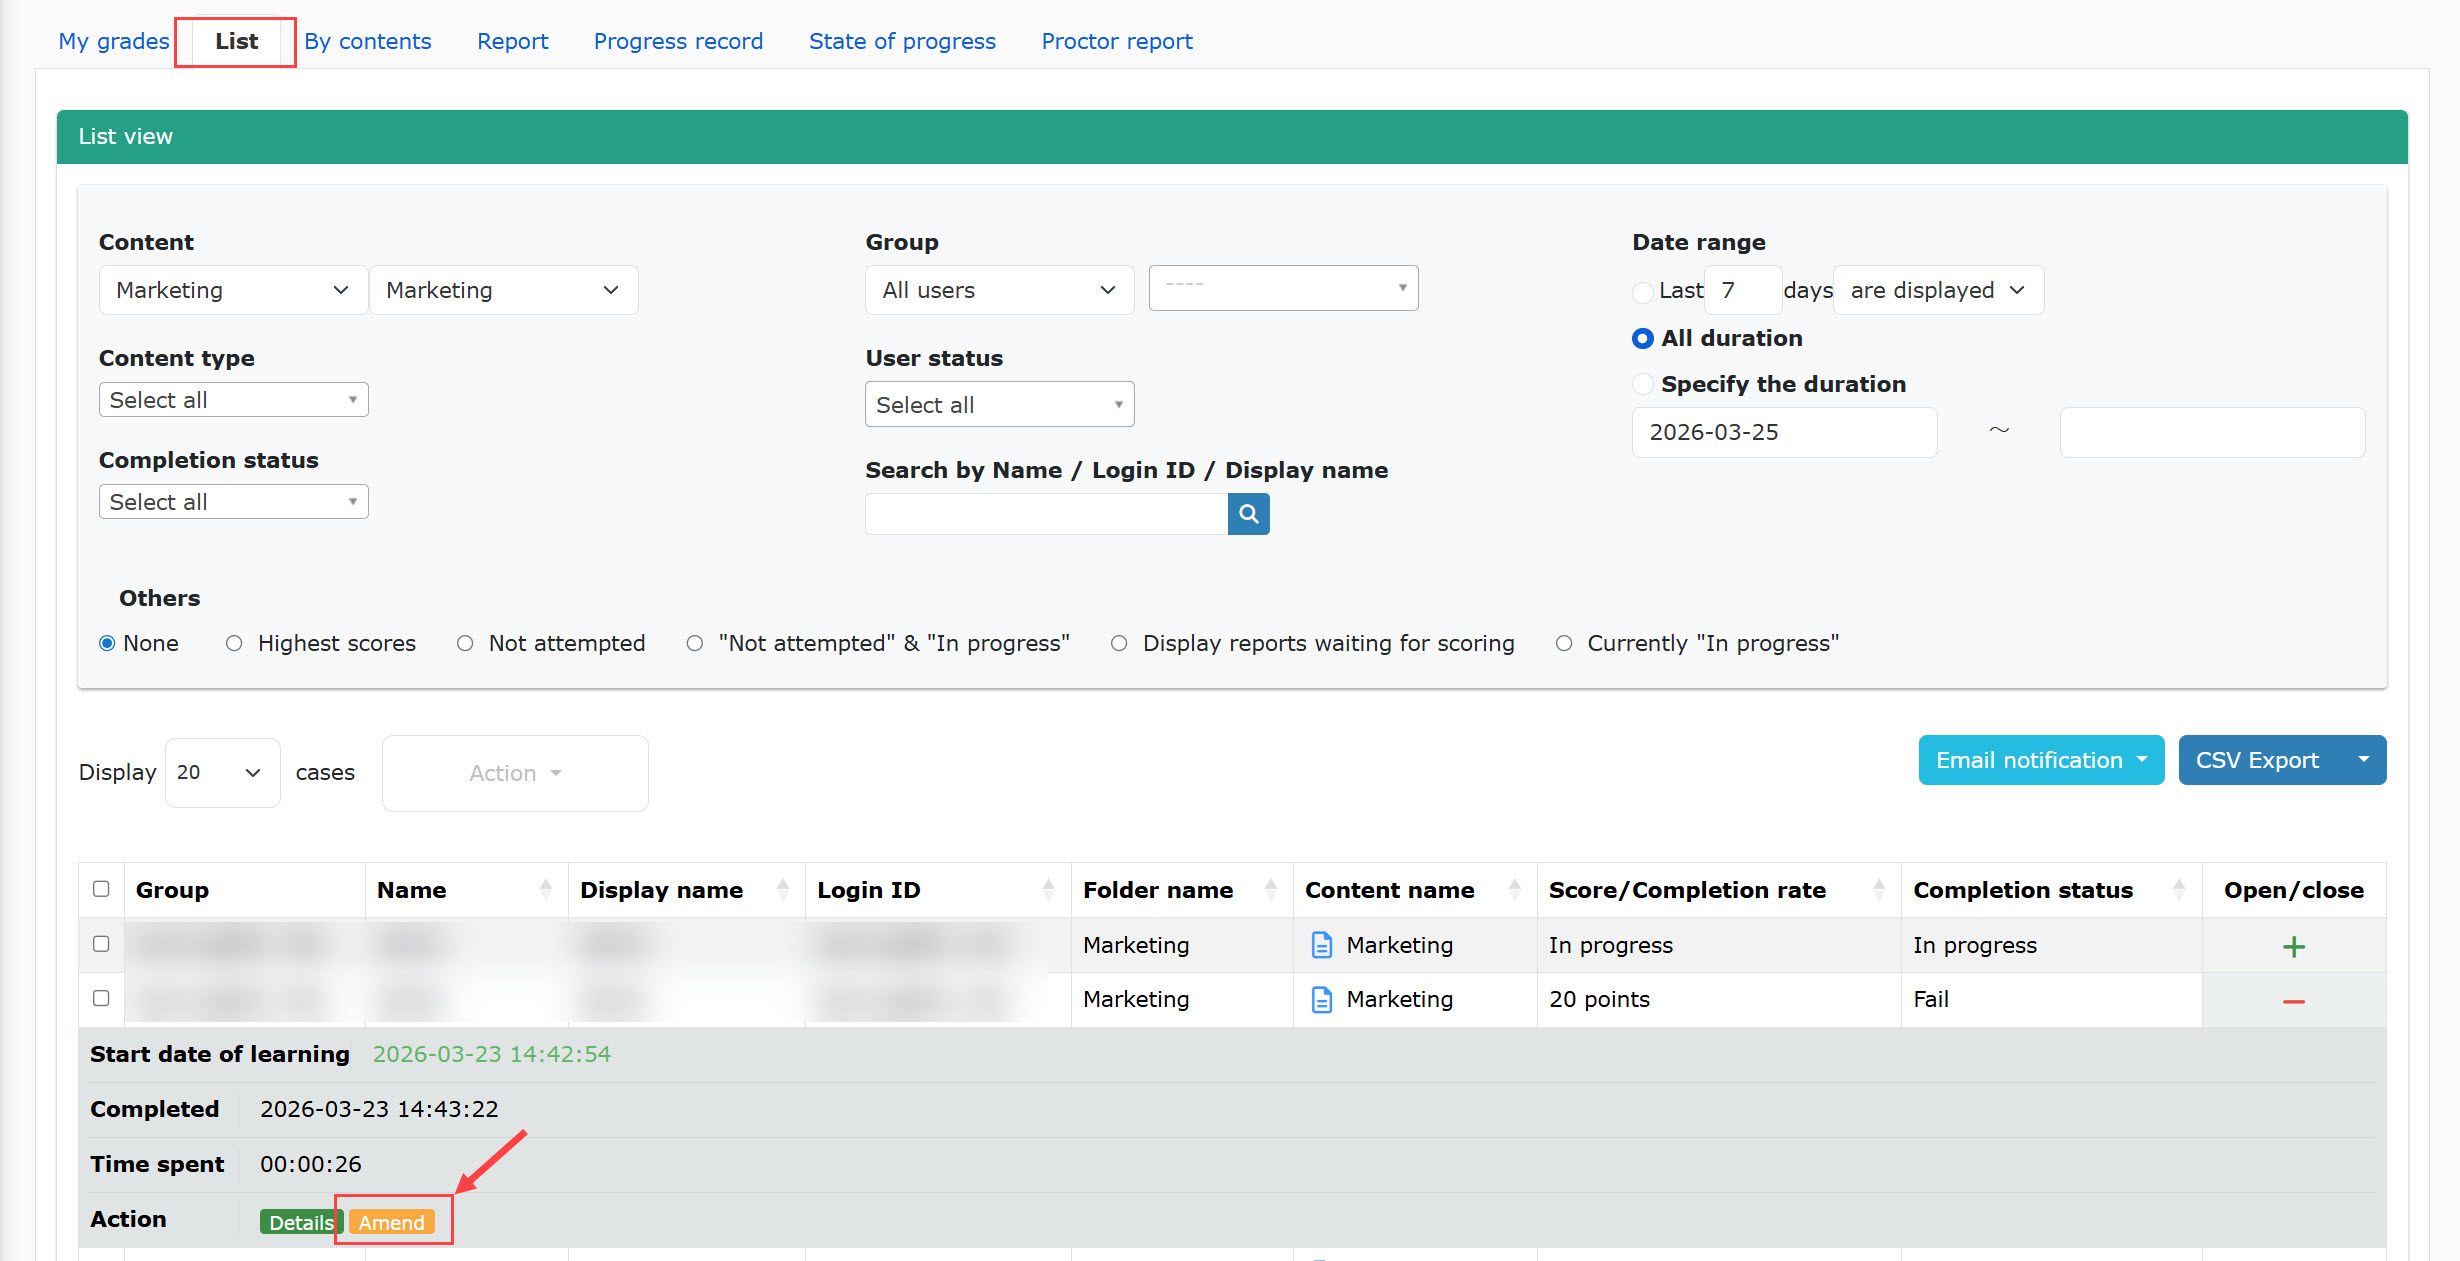Image resolution: width=2460 pixels, height=1261 pixels.
Task: Expand the CSV Export dropdown arrow
Action: pyautogui.click(x=2363, y=760)
